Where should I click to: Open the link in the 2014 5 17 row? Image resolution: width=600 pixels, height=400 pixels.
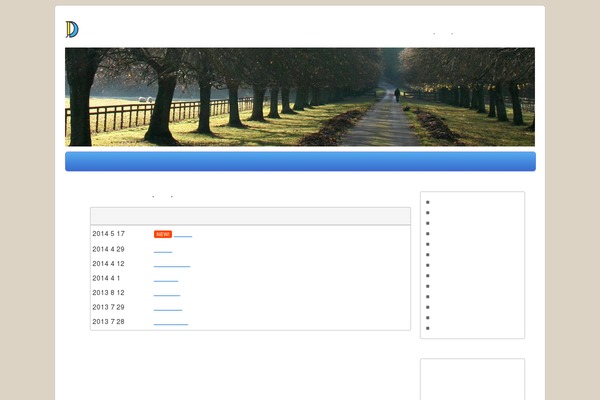pos(183,234)
